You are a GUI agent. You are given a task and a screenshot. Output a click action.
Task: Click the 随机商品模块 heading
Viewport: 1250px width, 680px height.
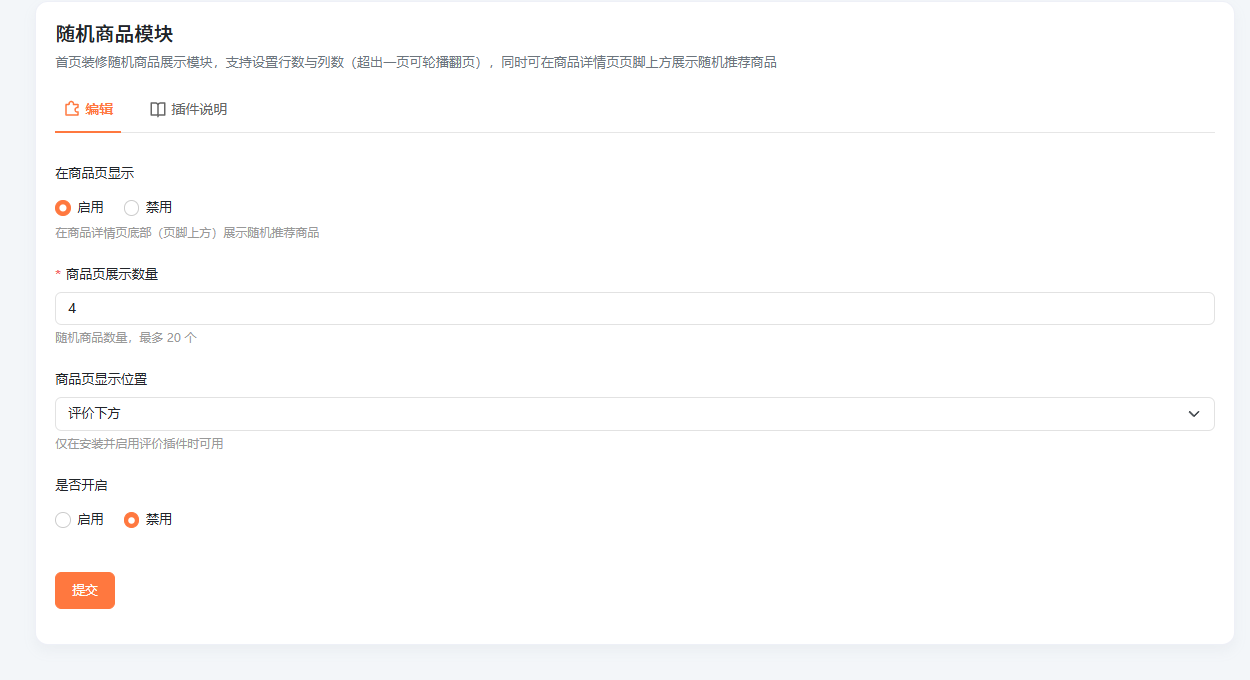[x=114, y=34]
